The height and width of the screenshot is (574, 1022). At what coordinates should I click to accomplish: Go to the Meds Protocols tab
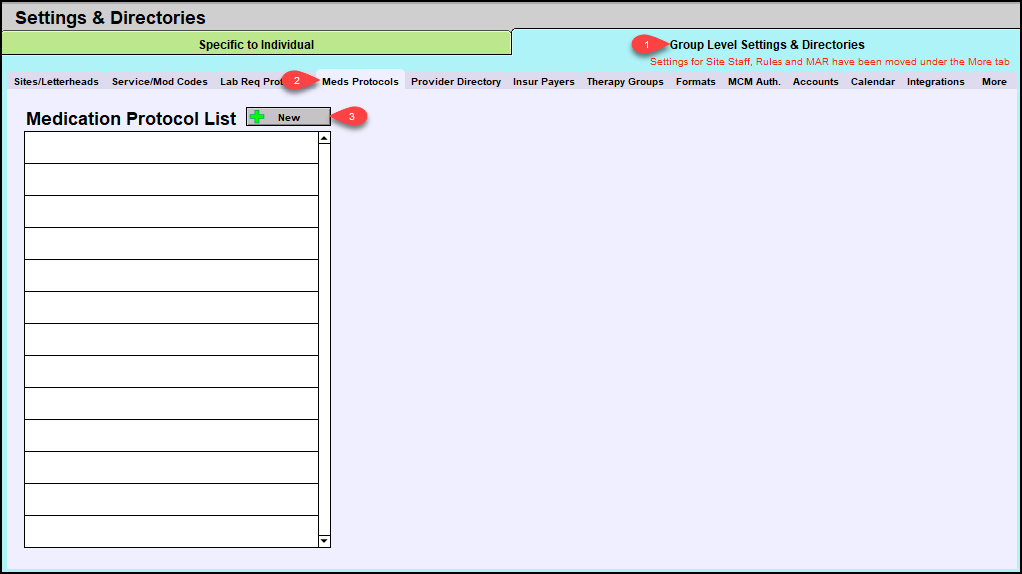click(x=360, y=82)
